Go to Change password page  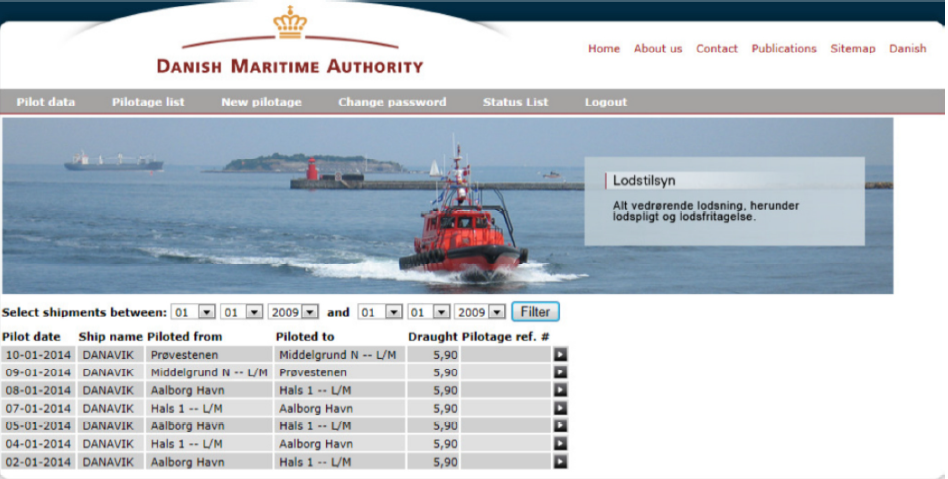(x=392, y=102)
